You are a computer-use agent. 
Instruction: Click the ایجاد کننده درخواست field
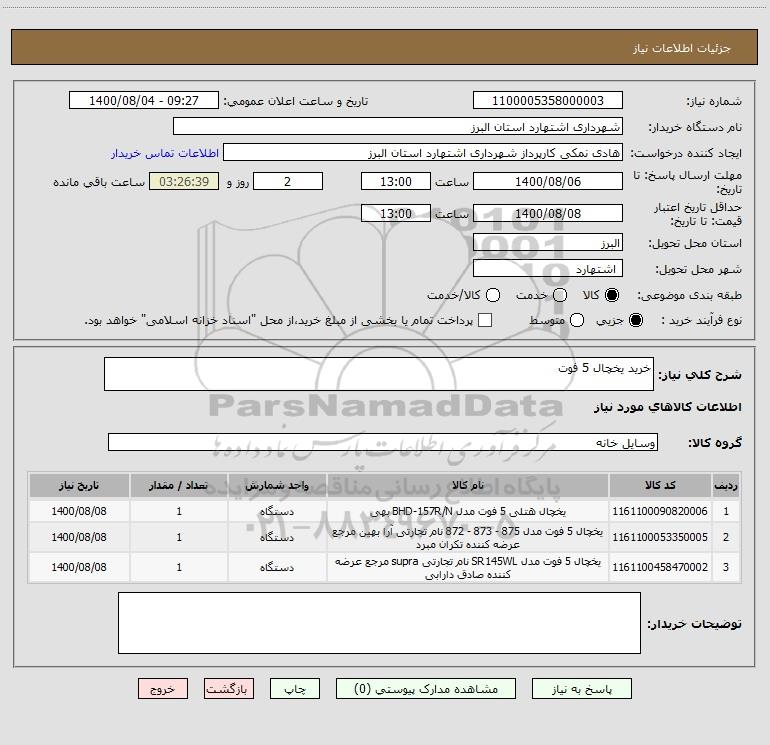coord(423,153)
